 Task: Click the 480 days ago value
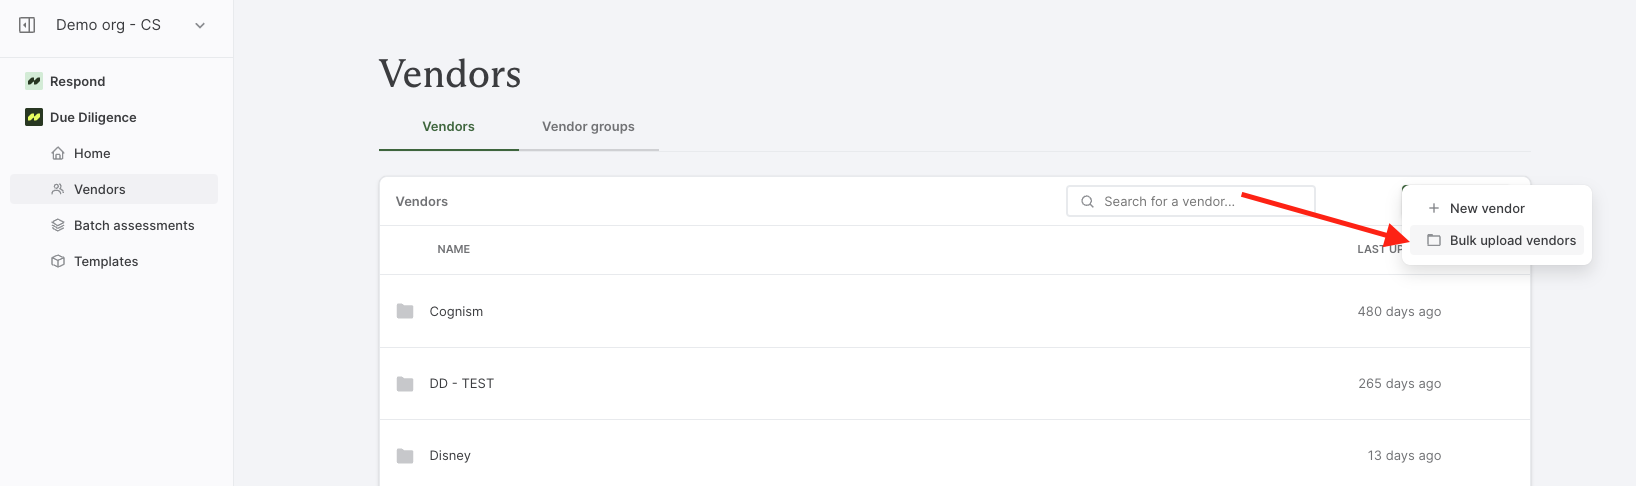point(1399,311)
